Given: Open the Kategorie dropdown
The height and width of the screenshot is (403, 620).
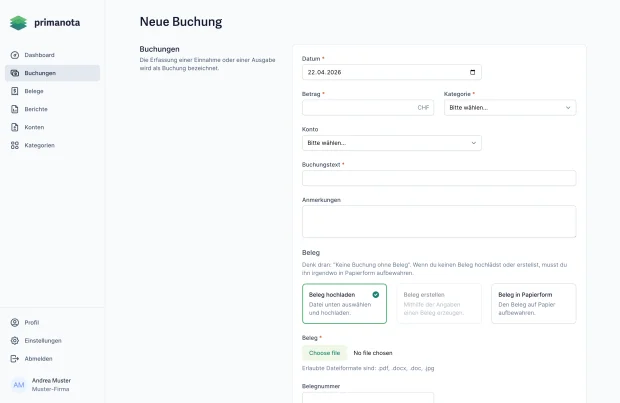Looking at the screenshot, I should (x=510, y=108).
